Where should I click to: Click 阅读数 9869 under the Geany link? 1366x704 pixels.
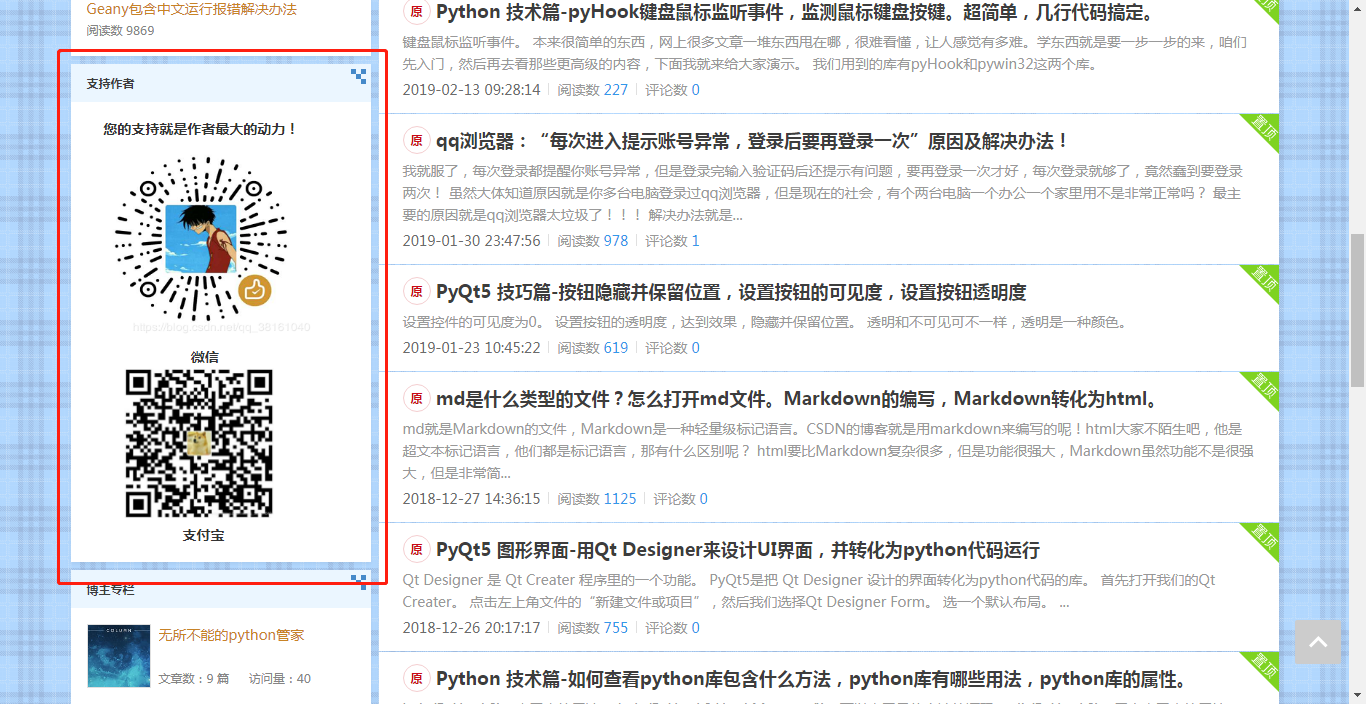pyautogui.click(x=120, y=31)
